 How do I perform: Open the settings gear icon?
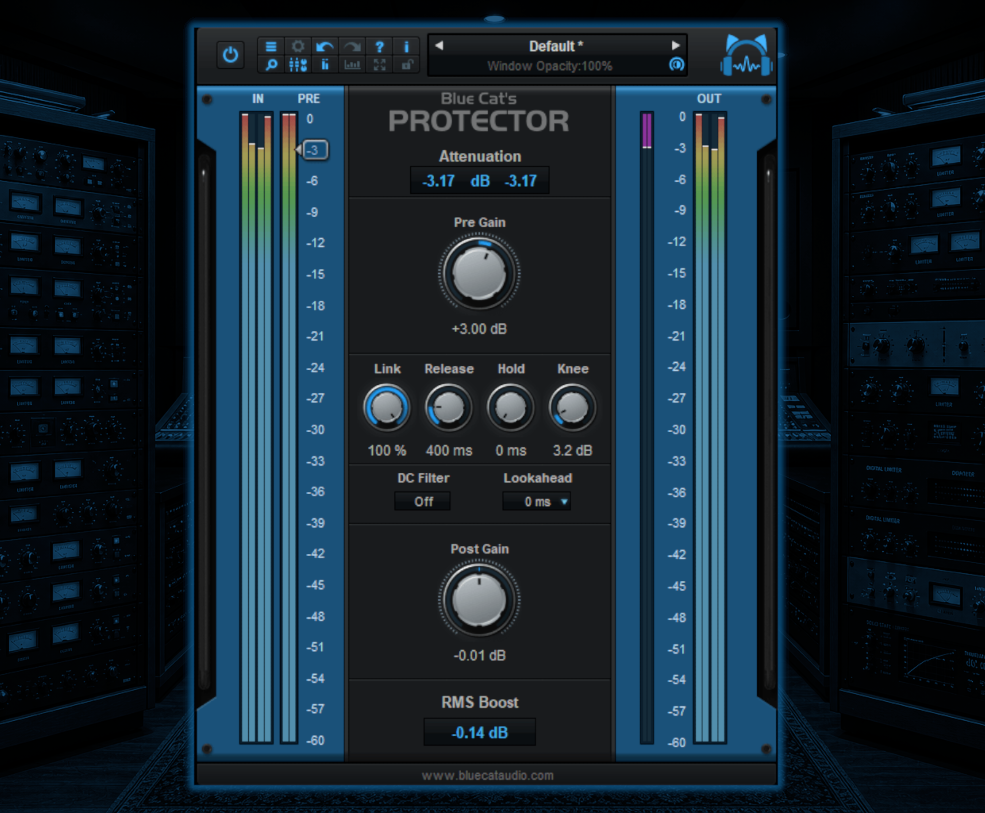298,46
